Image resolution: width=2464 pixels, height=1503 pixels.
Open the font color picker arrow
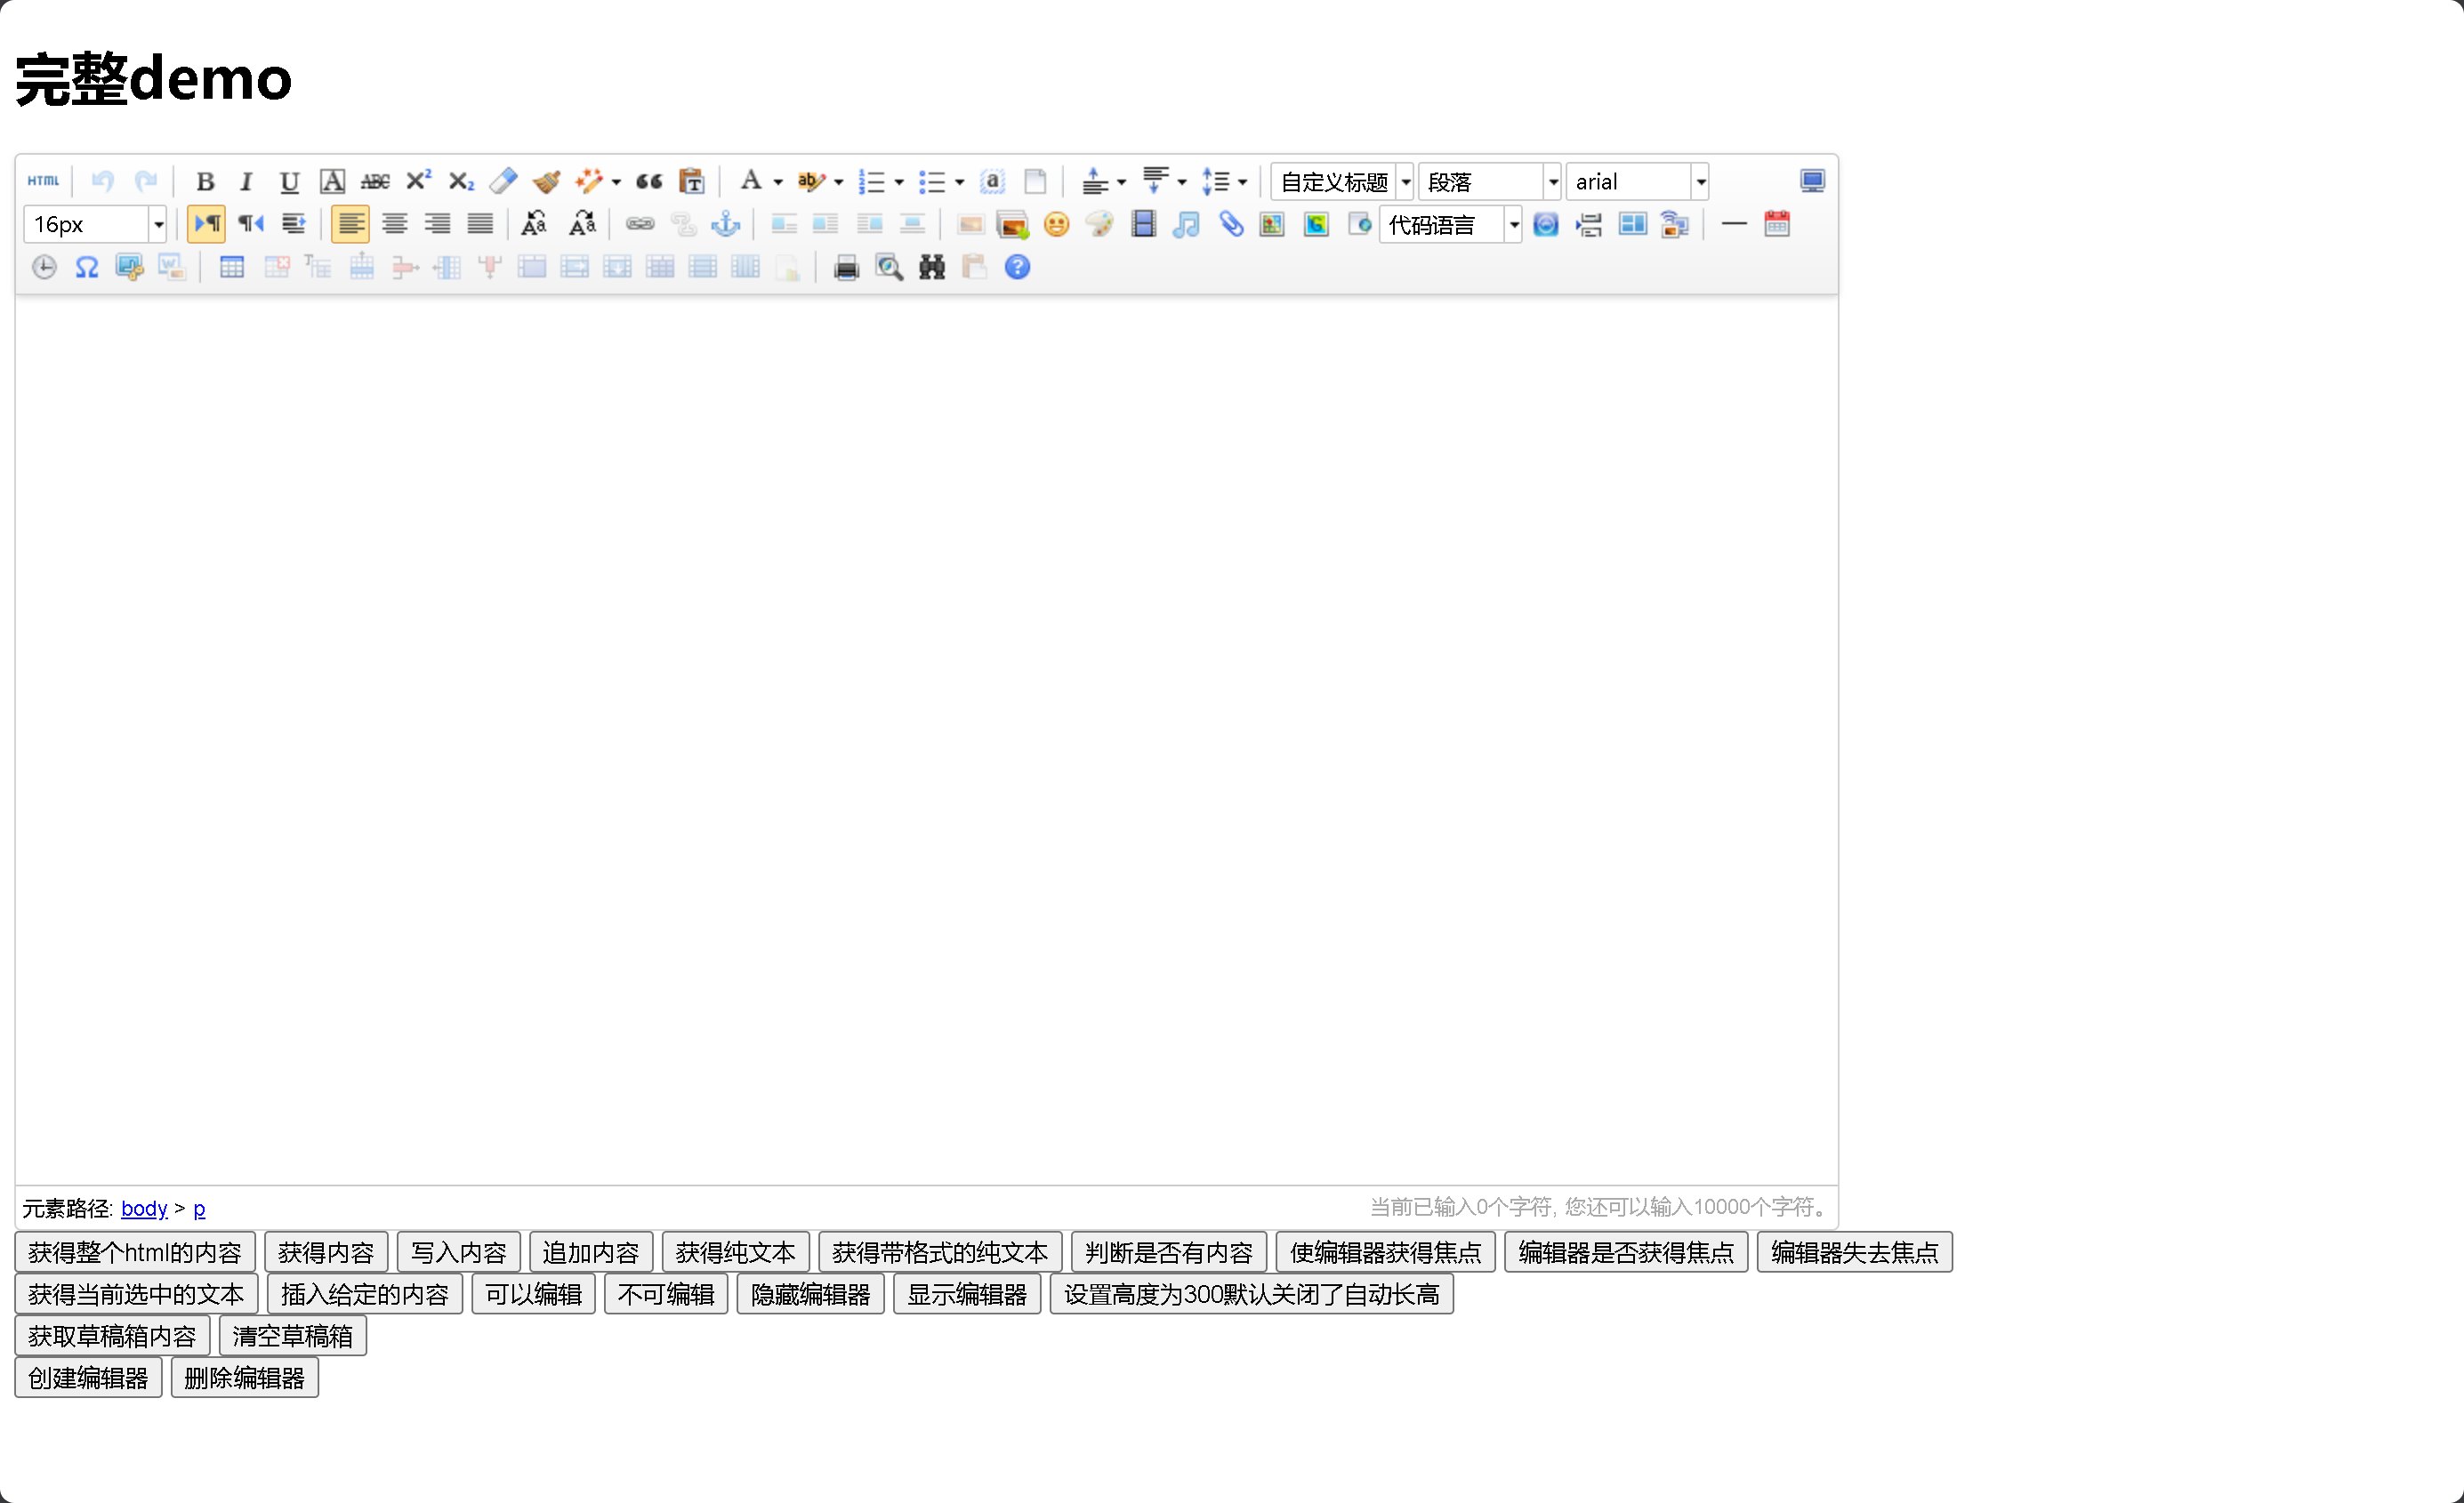point(778,182)
